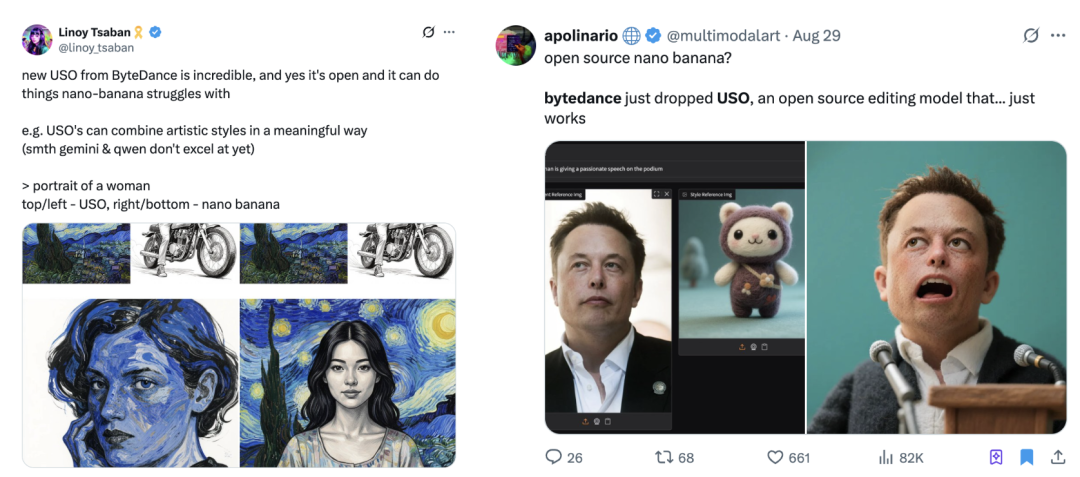Image resolution: width=1080 pixels, height=477 pixels.
Task: Open the more options menu on Linoy's tweet
Action: (449, 32)
